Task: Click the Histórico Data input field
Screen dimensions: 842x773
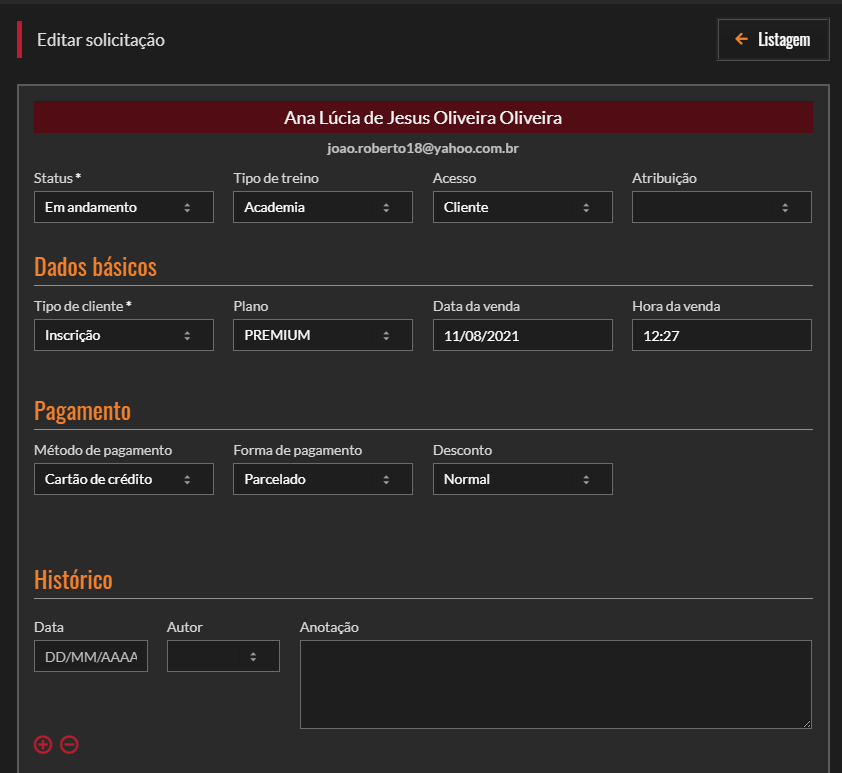Action: [x=90, y=656]
